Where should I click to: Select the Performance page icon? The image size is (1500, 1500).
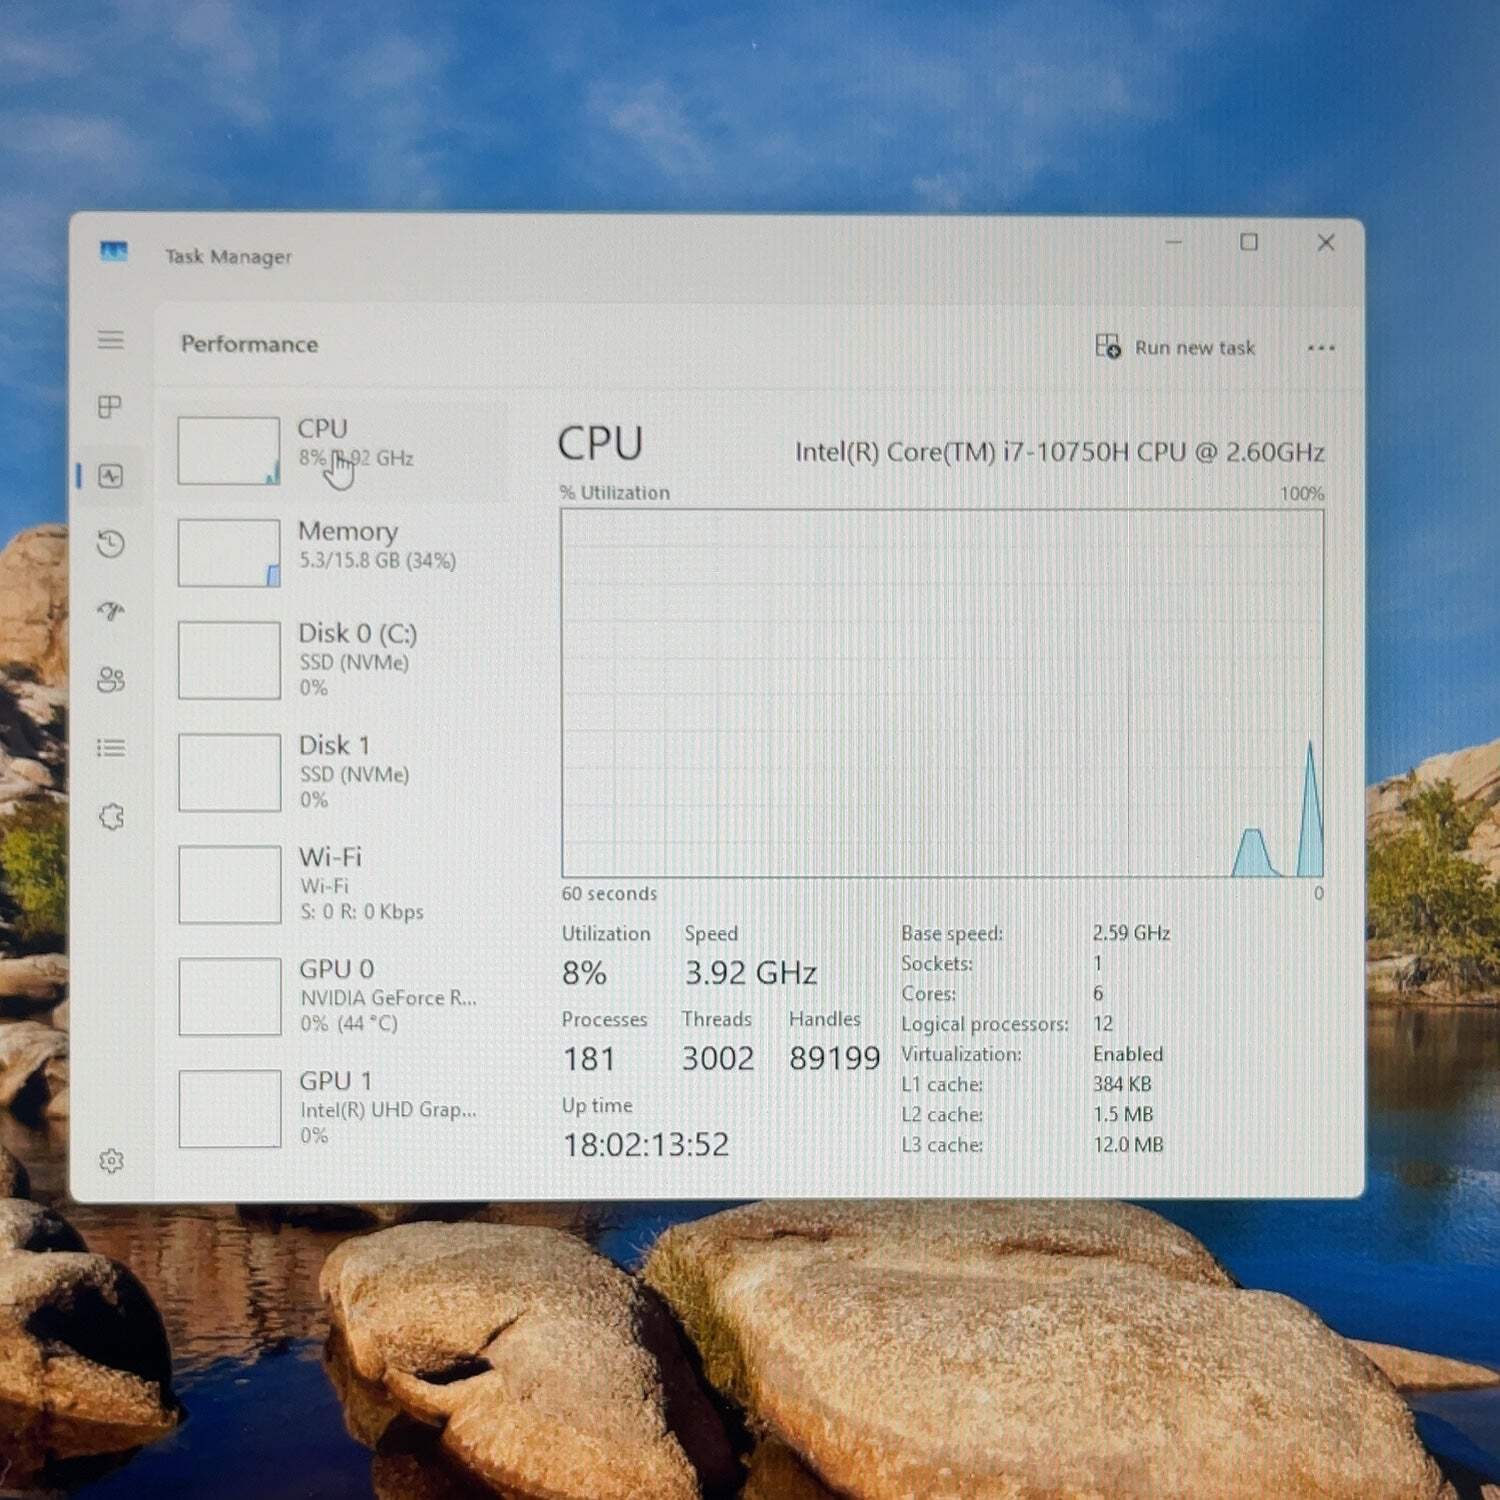(111, 476)
